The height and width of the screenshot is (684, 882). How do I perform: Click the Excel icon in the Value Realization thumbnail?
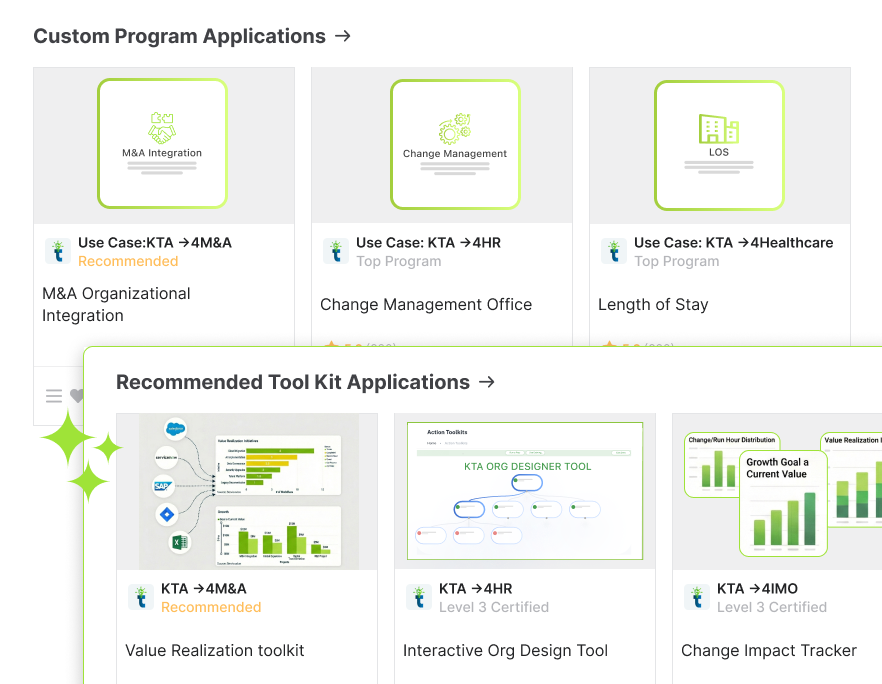(178, 543)
